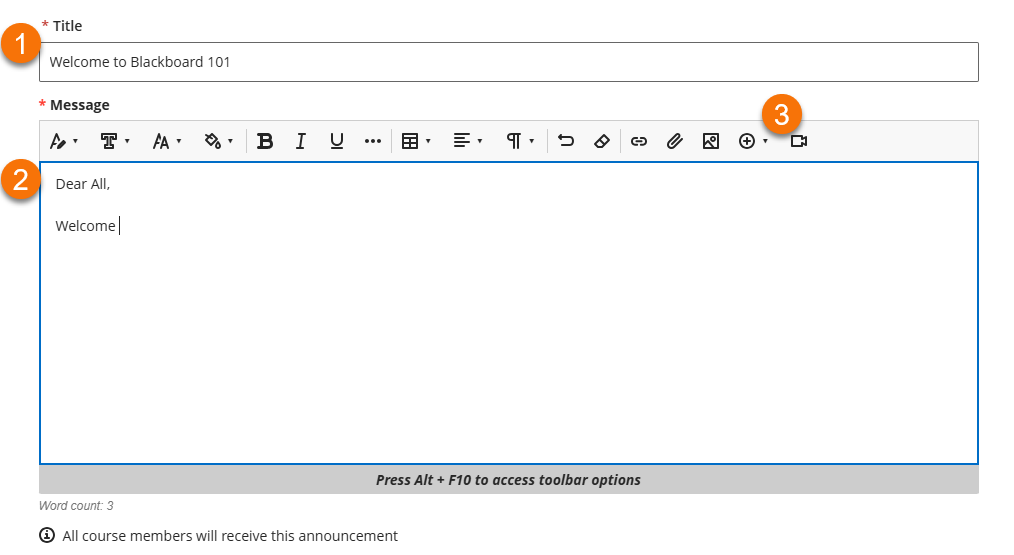Open the insert table dropdown
The width and height of the screenshot is (1014, 555).
(x=416, y=141)
